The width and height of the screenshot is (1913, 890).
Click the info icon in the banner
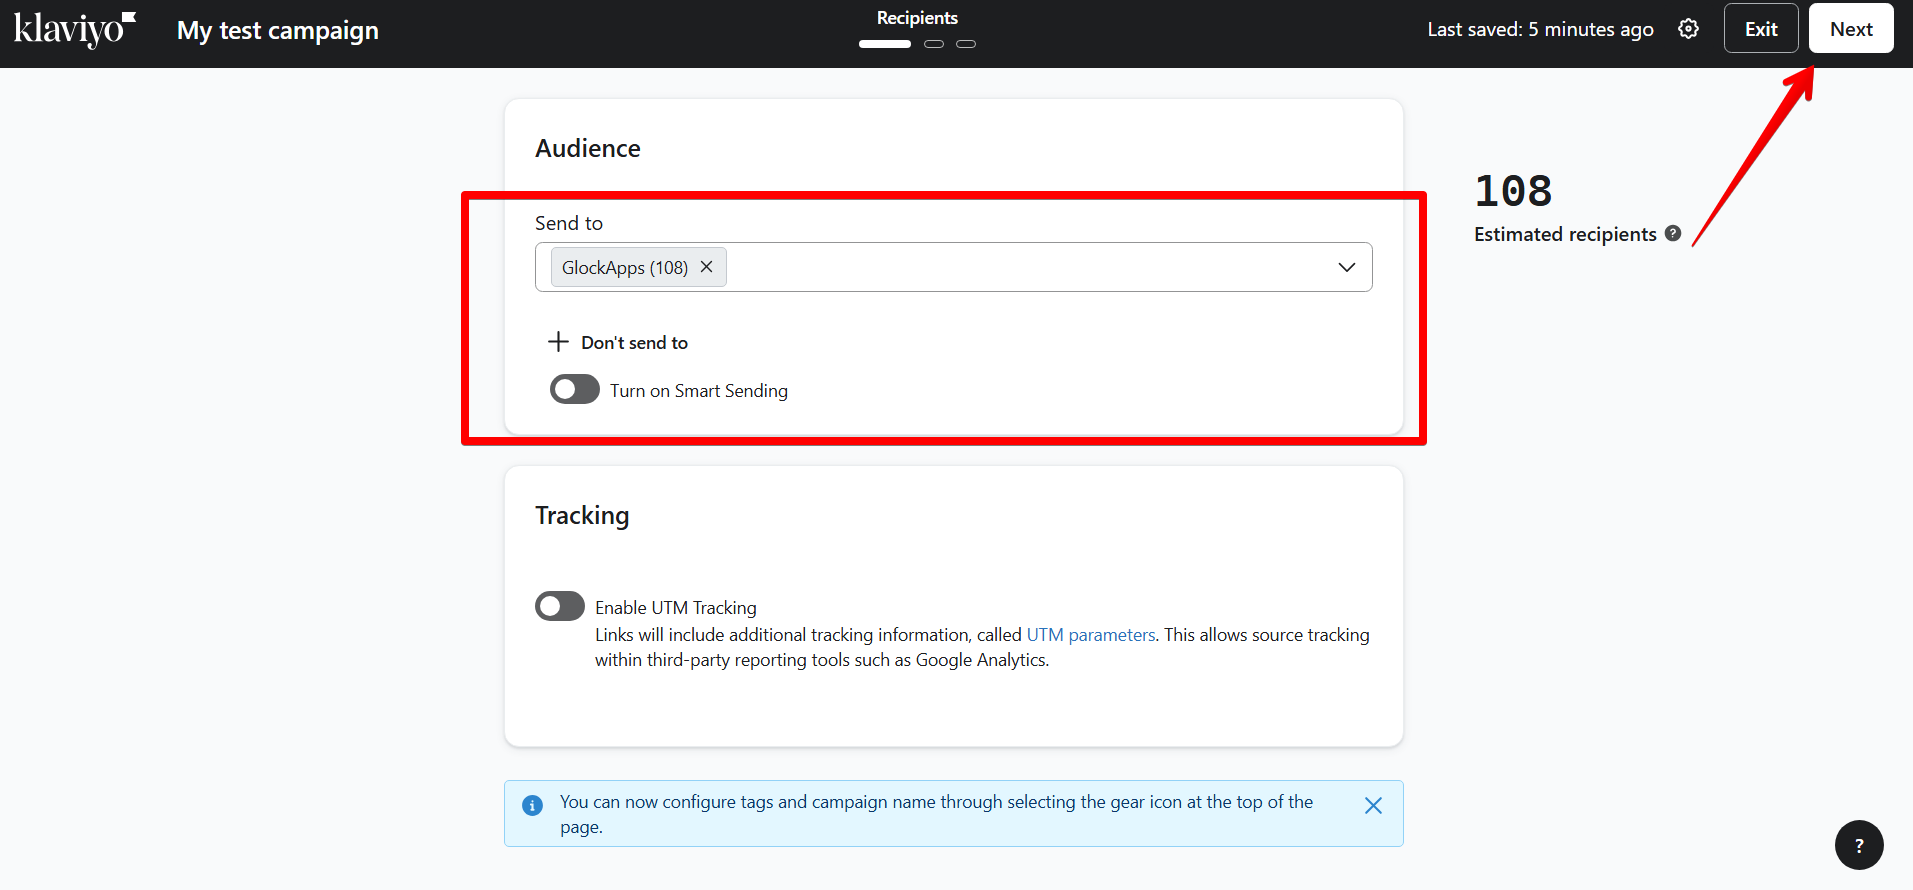tap(533, 805)
